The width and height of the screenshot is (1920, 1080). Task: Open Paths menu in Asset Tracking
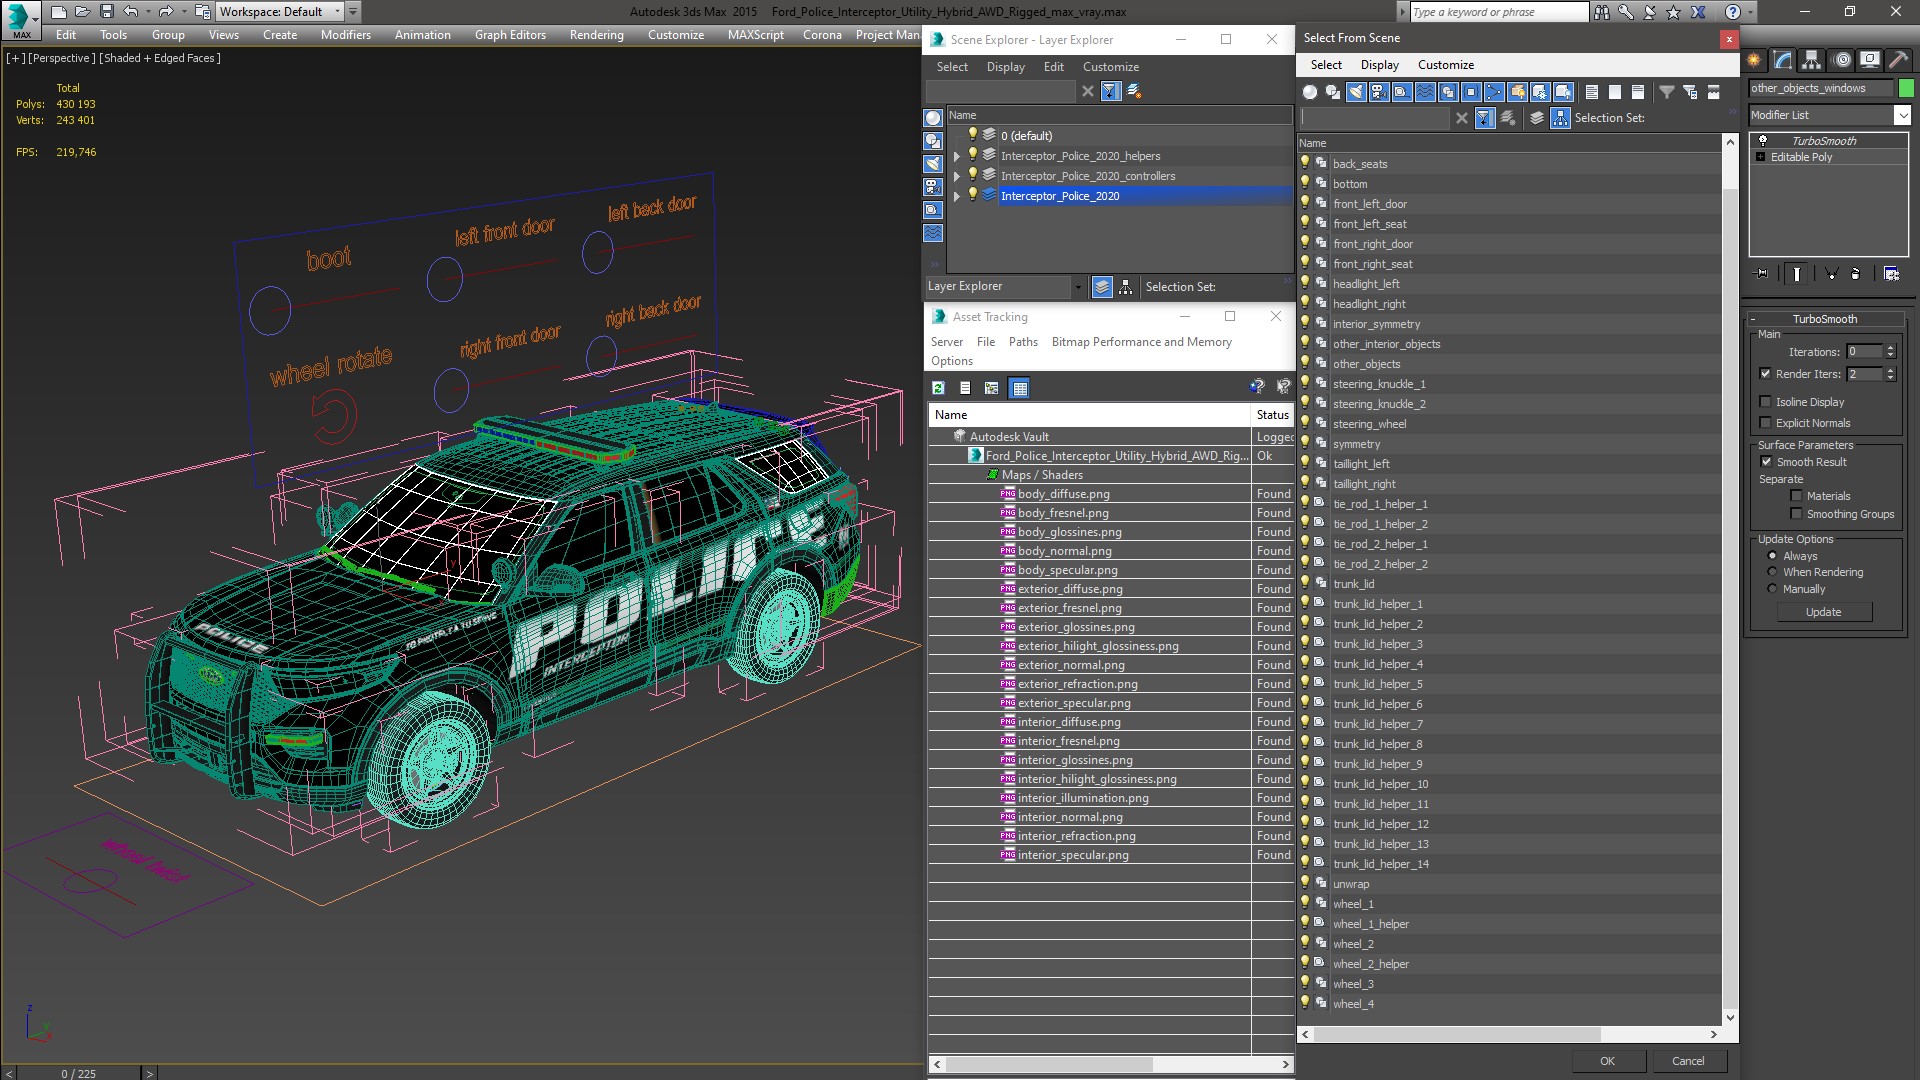[x=1023, y=342]
